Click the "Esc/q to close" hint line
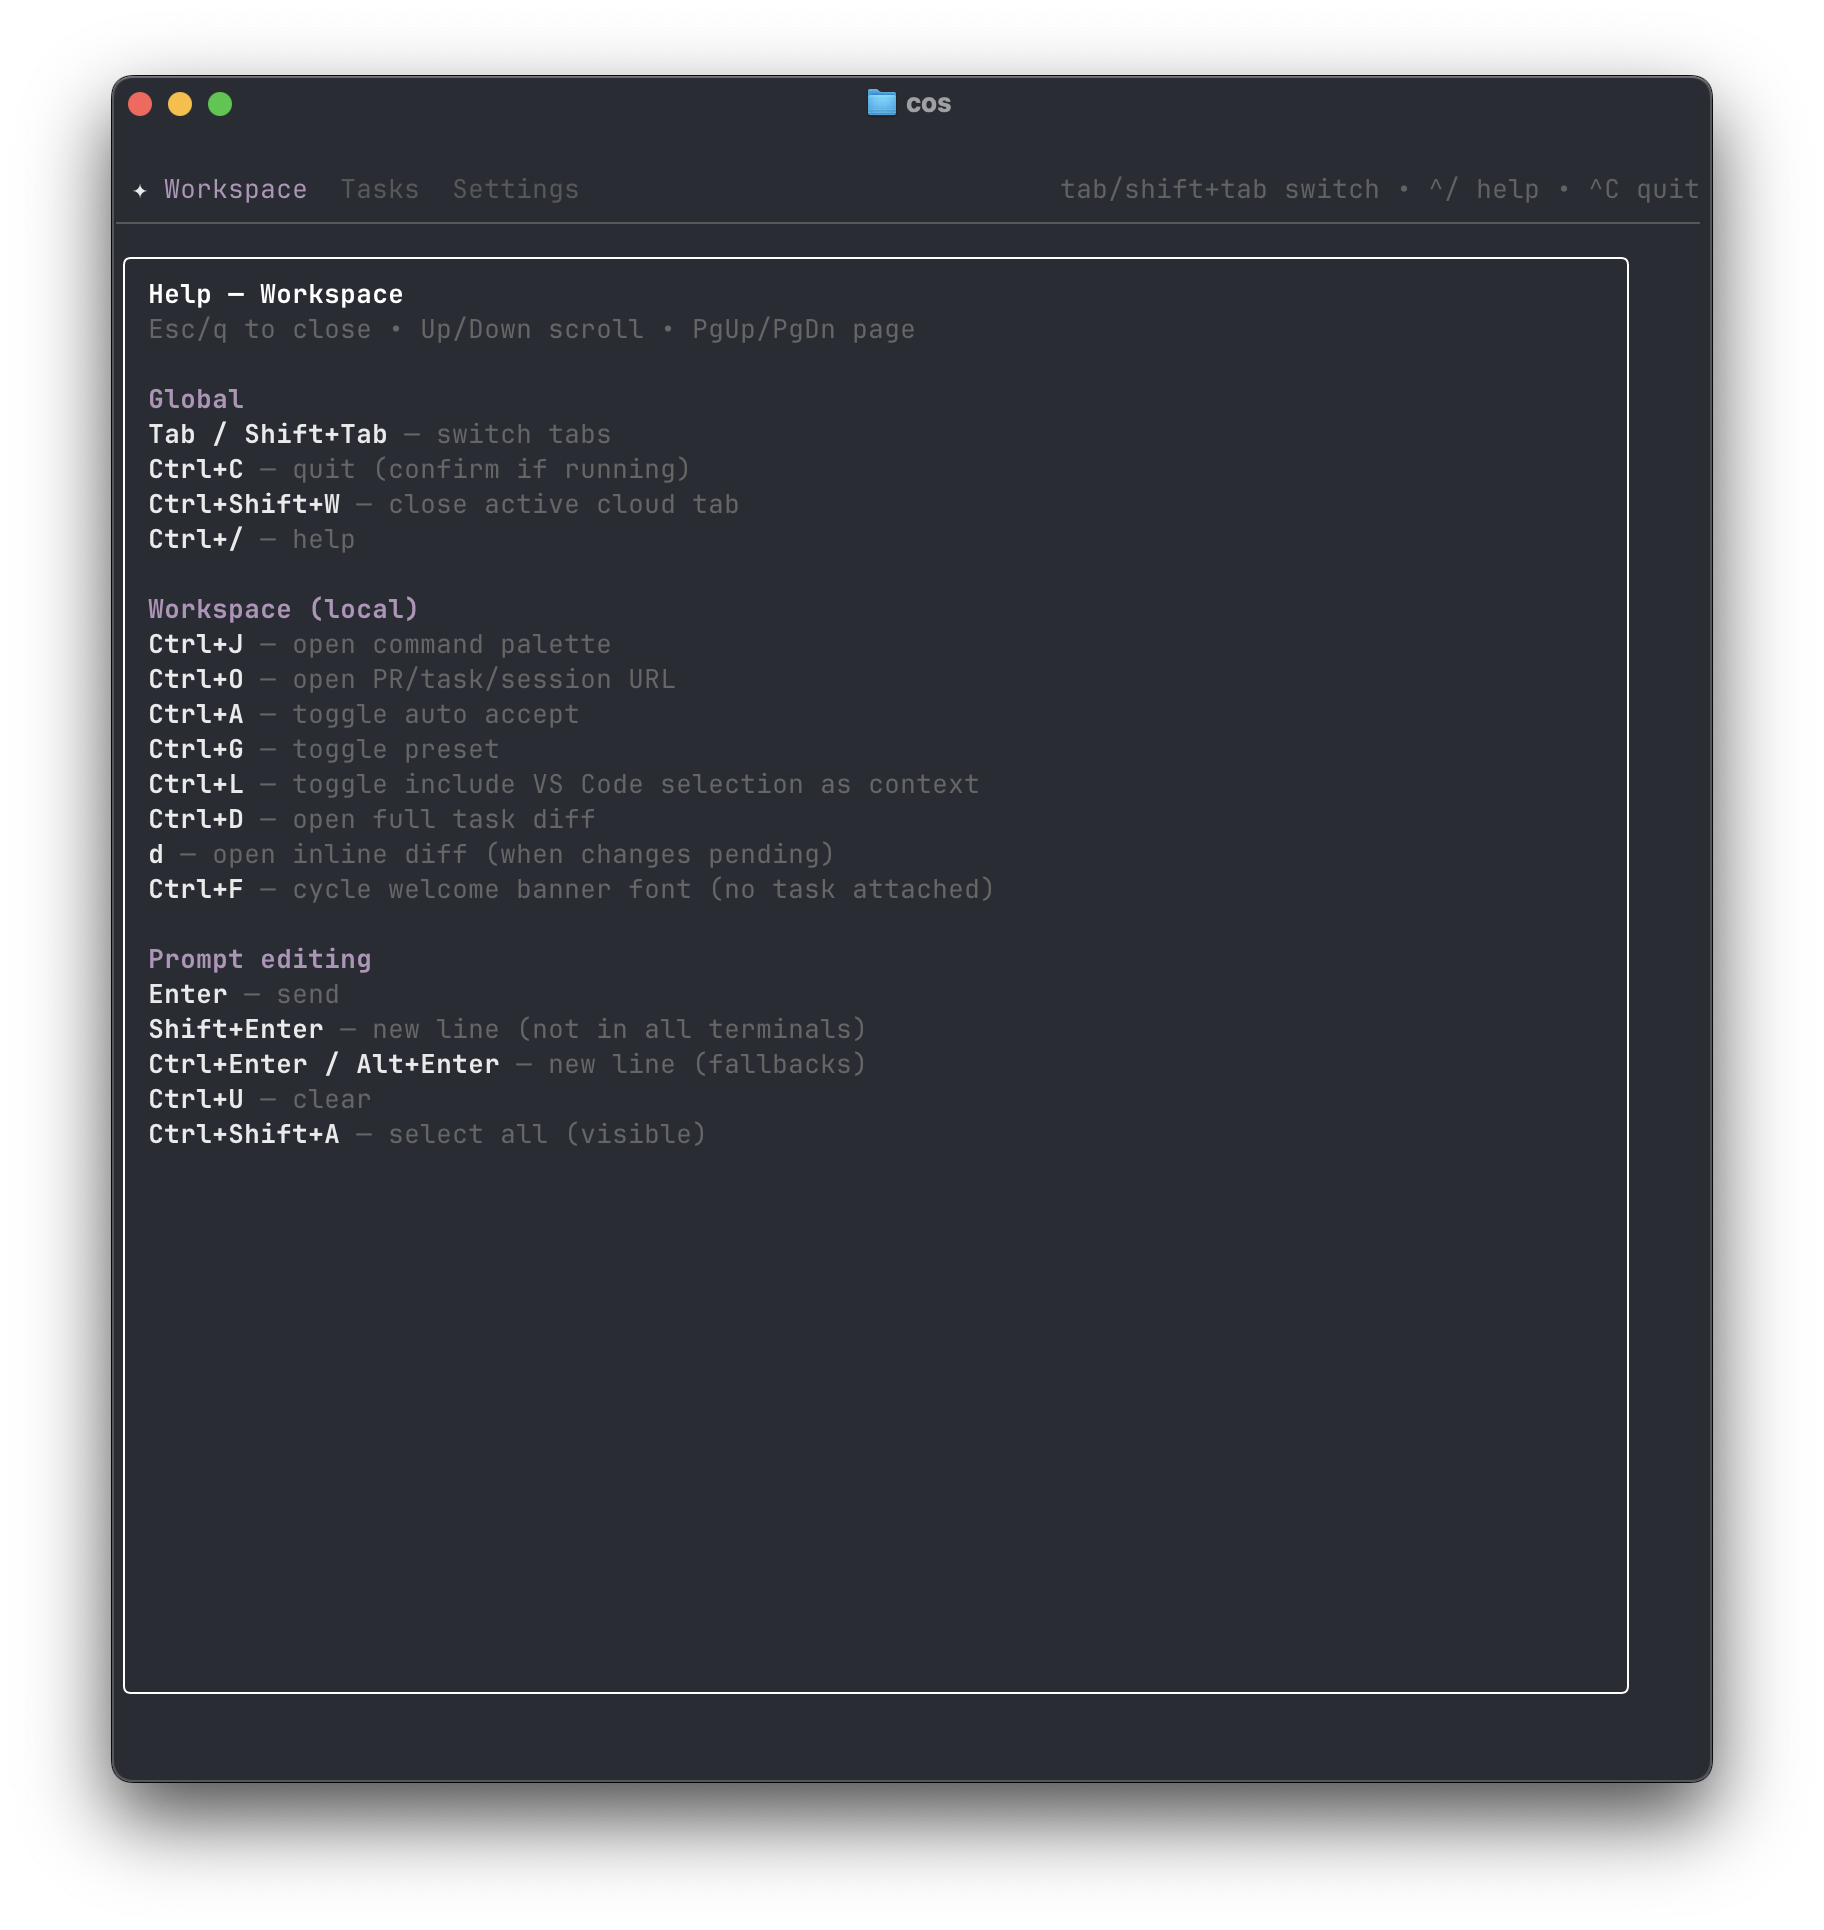The width and height of the screenshot is (1824, 1930). tap(258, 329)
